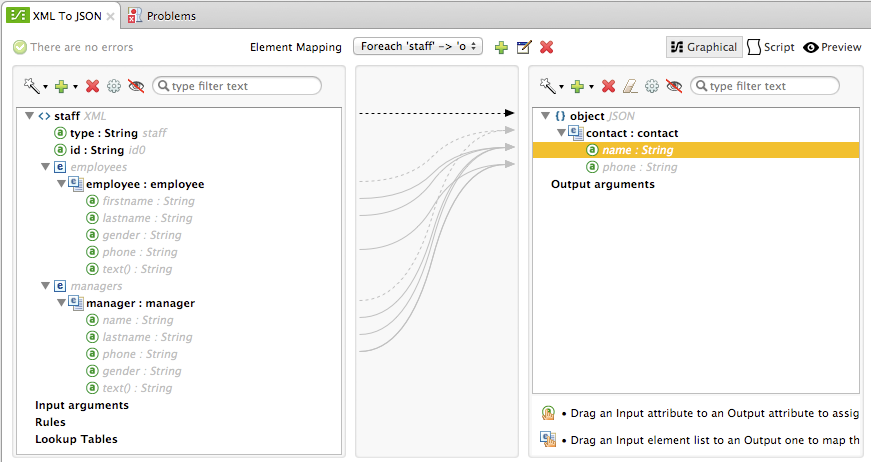871x462 pixels.
Task: Toggle the eye visibility icon in input panel
Action: (x=136, y=87)
